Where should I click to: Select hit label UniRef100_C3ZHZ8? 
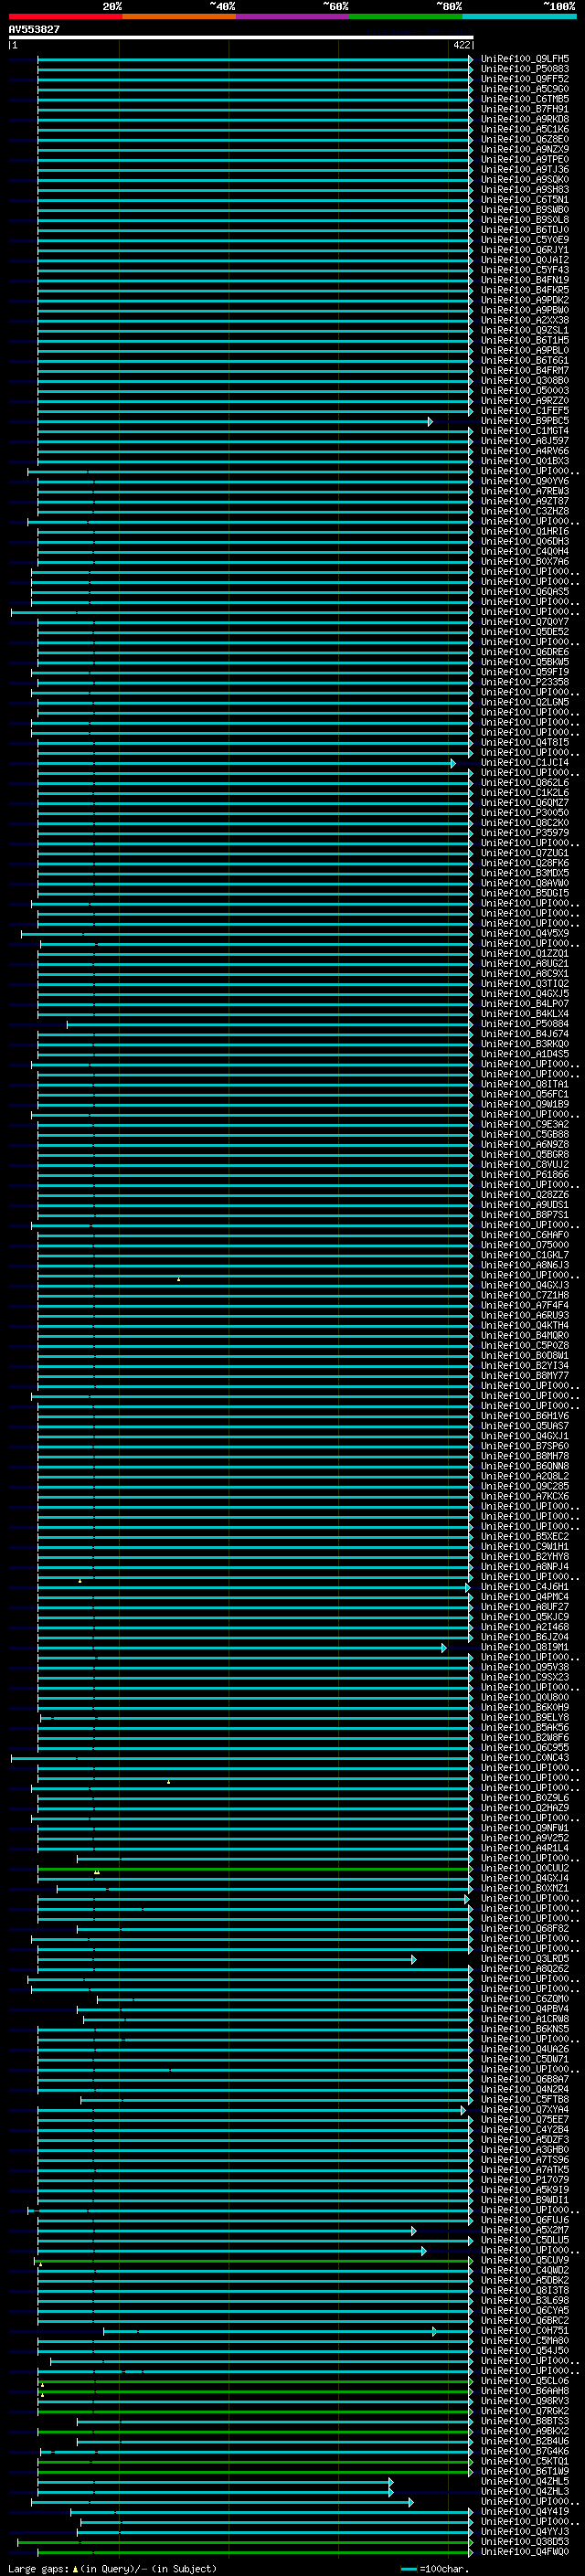(525, 511)
